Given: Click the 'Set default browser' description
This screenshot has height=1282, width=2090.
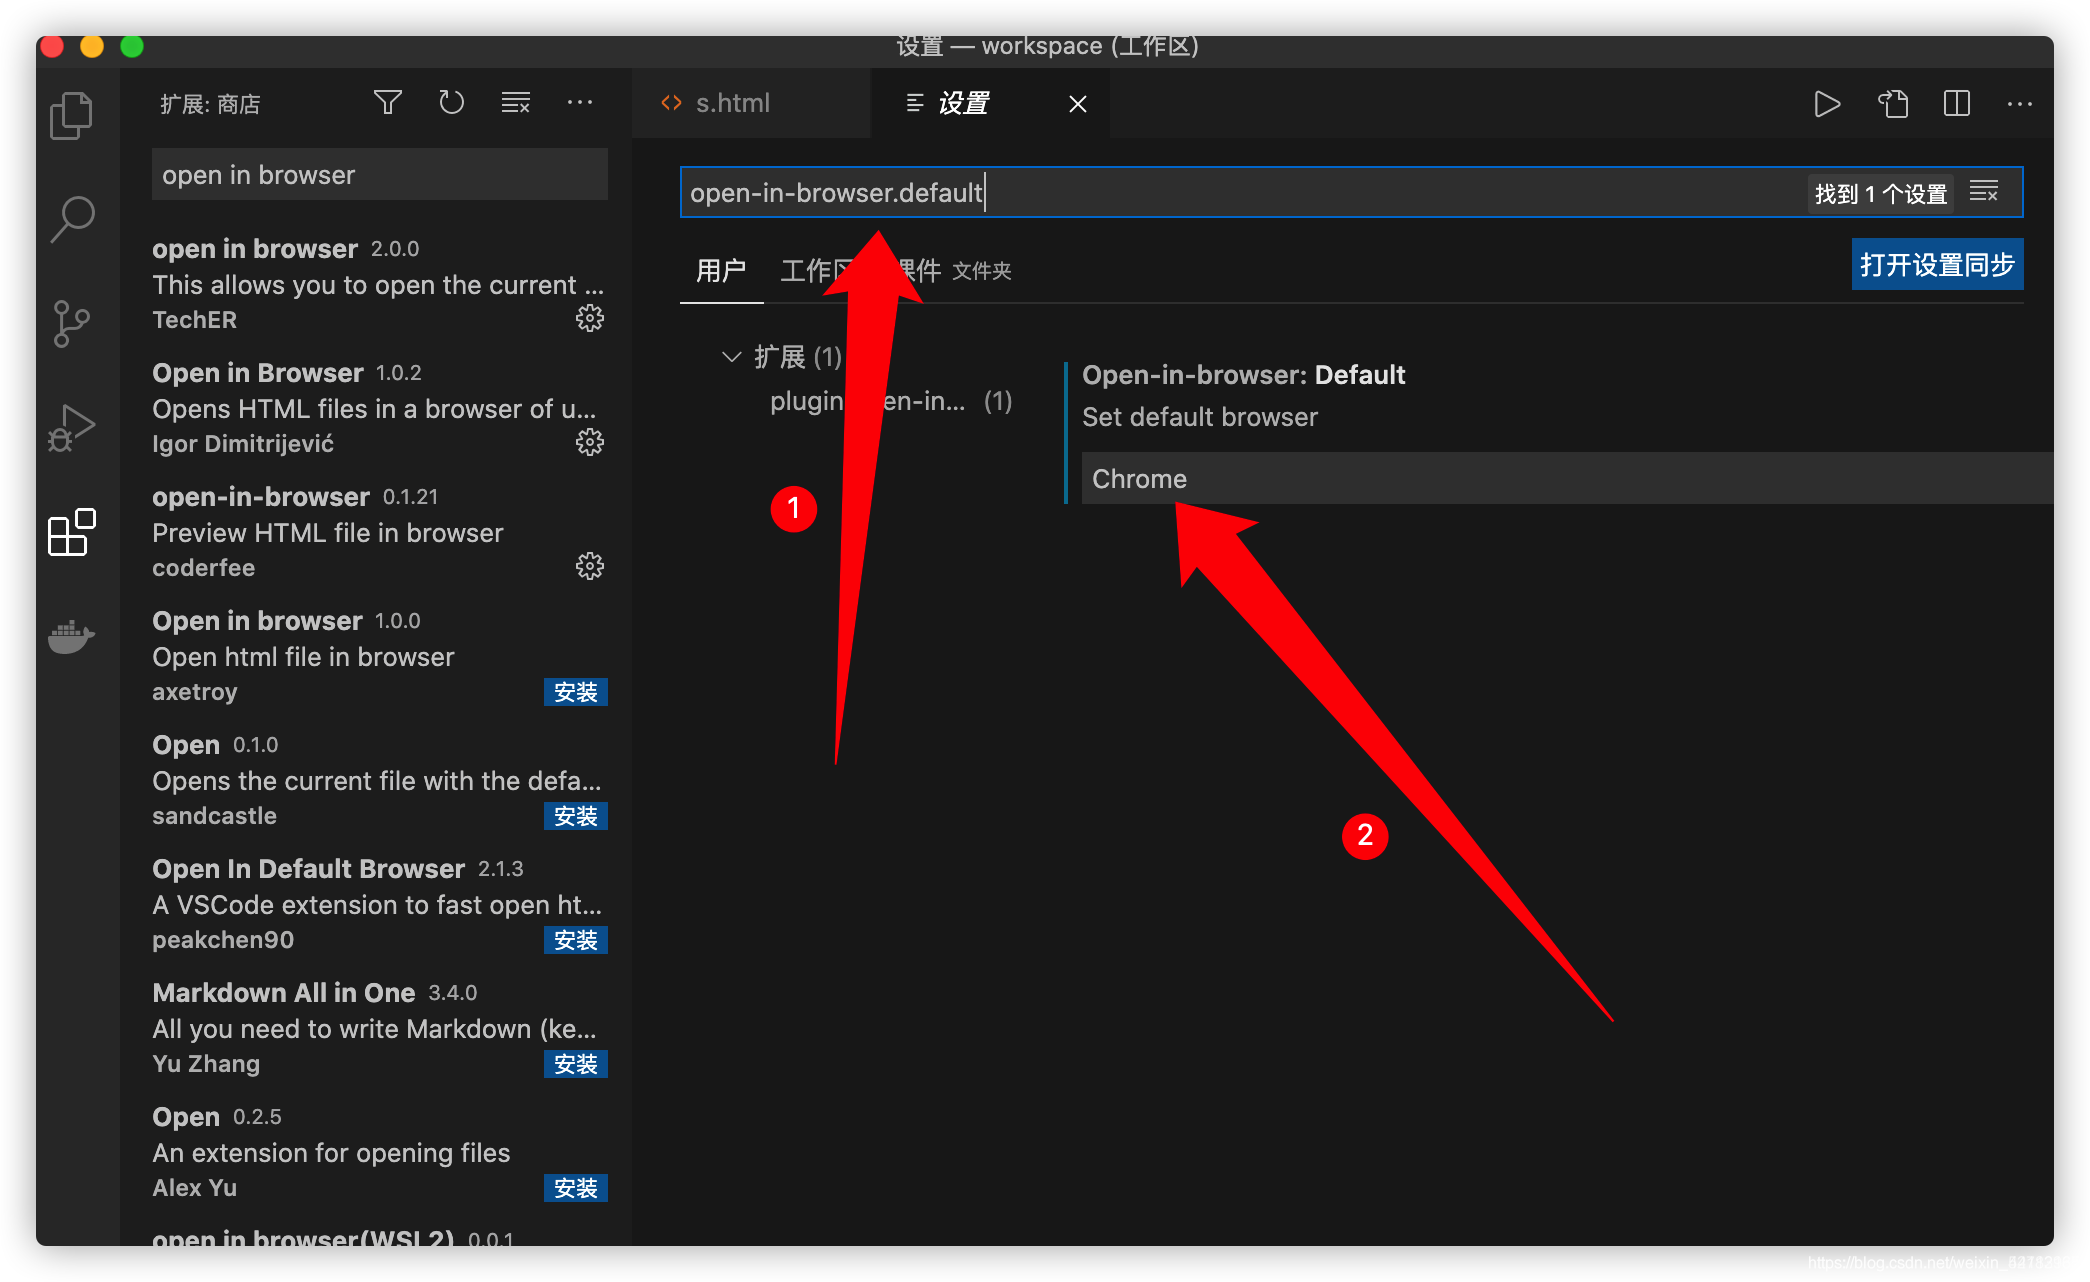Looking at the screenshot, I should (1200, 417).
